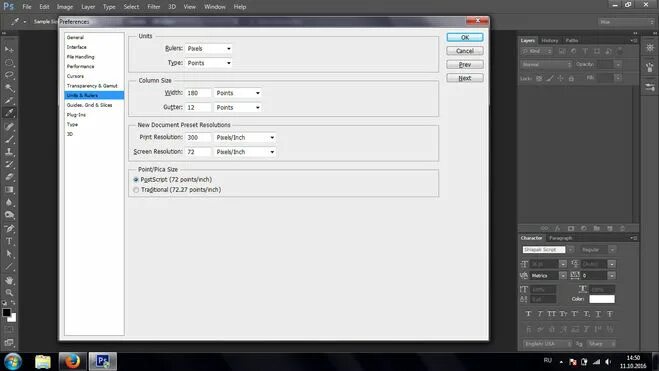Select the Line shape tool

9,266
